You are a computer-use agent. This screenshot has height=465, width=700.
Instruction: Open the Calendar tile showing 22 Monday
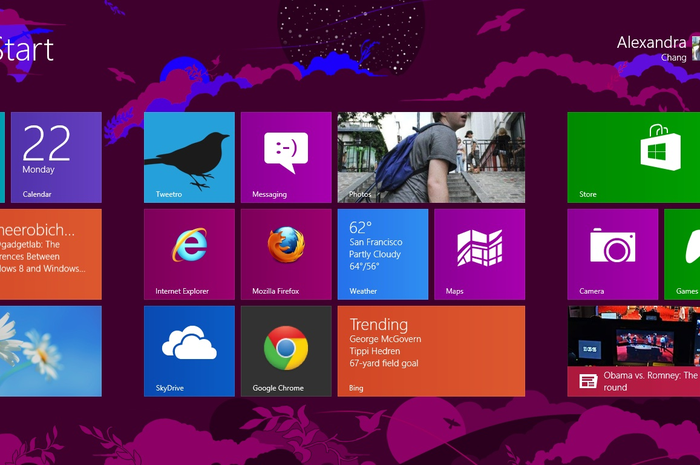[x=56, y=158]
